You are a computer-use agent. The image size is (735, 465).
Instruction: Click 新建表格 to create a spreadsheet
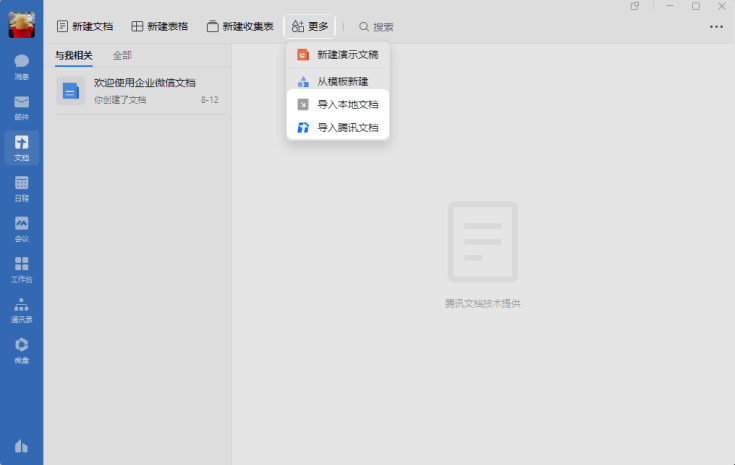tap(160, 27)
